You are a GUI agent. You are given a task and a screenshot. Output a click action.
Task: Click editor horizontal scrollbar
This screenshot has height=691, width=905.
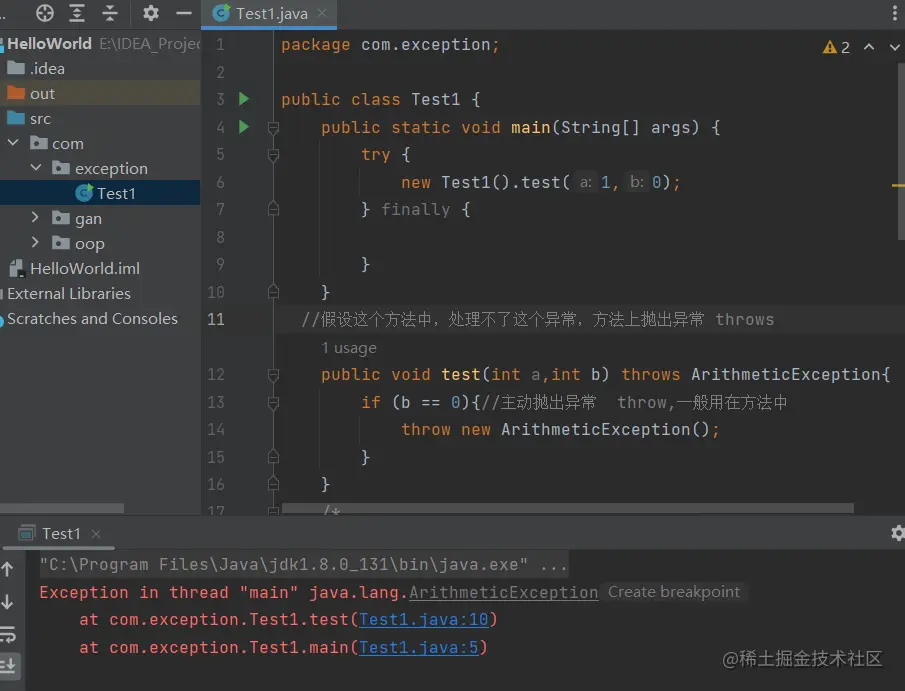567,508
